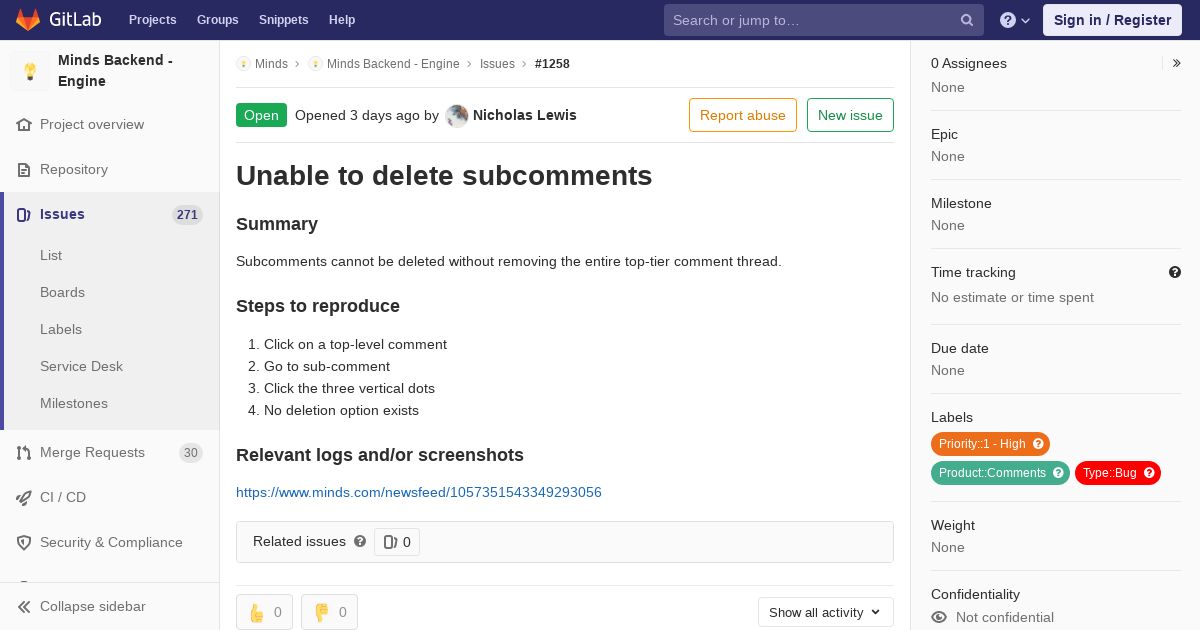Open Projects menu in top bar
This screenshot has height=630, width=1200.
(x=152, y=20)
